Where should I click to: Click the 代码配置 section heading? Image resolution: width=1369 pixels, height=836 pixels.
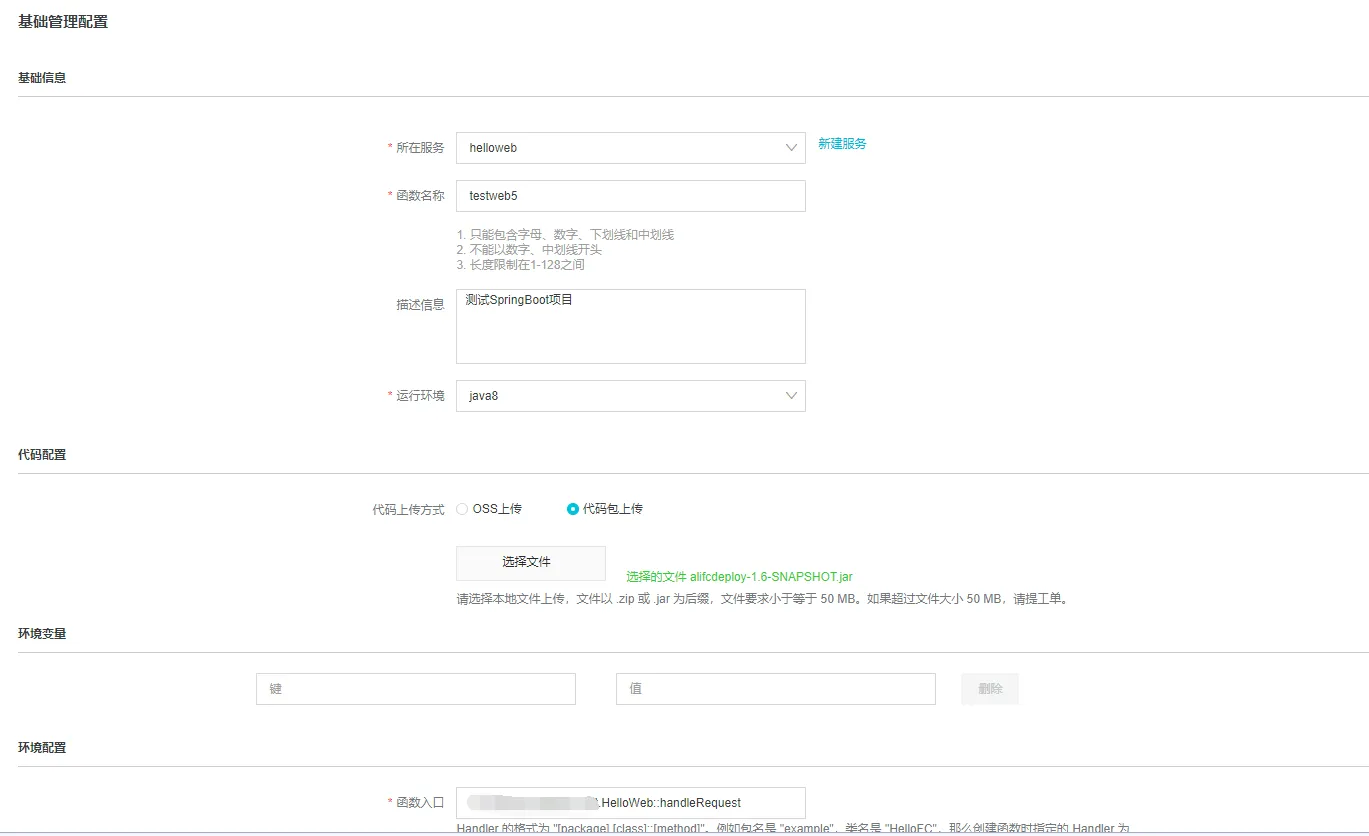click(x=42, y=455)
